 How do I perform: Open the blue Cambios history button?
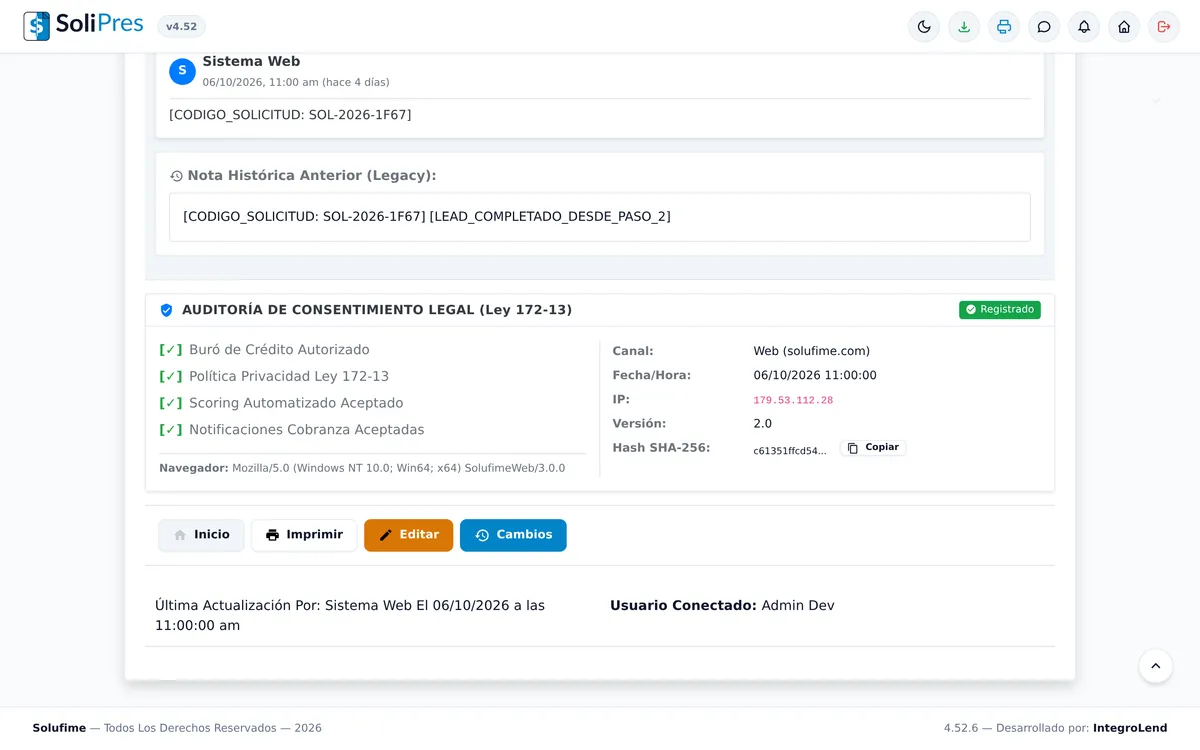click(x=513, y=535)
